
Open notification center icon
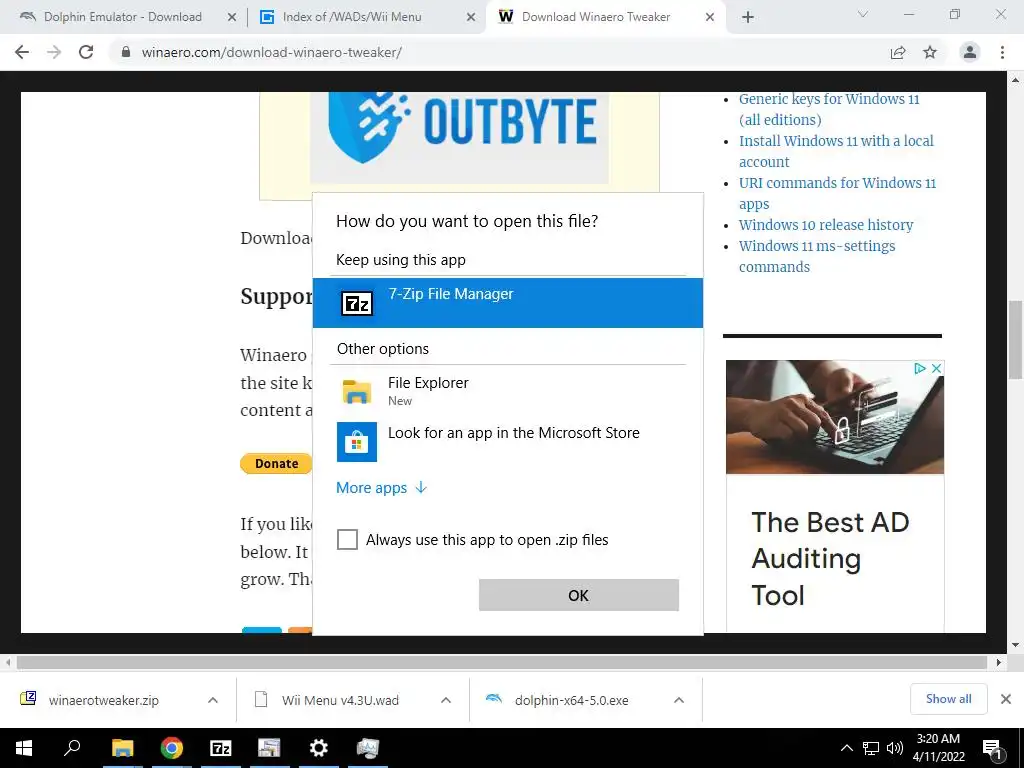click(x=993, y=748)
